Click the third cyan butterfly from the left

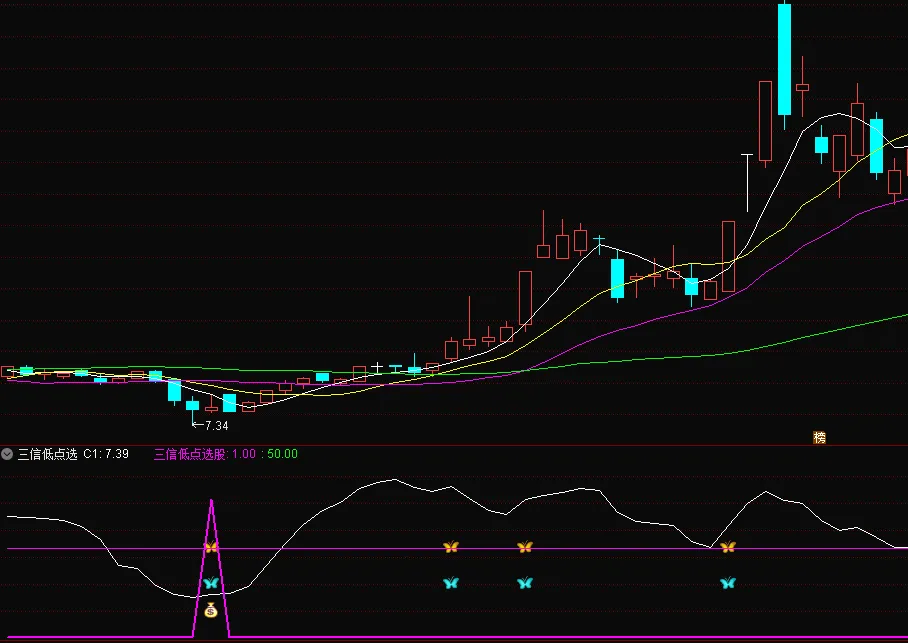click(525, 583)
